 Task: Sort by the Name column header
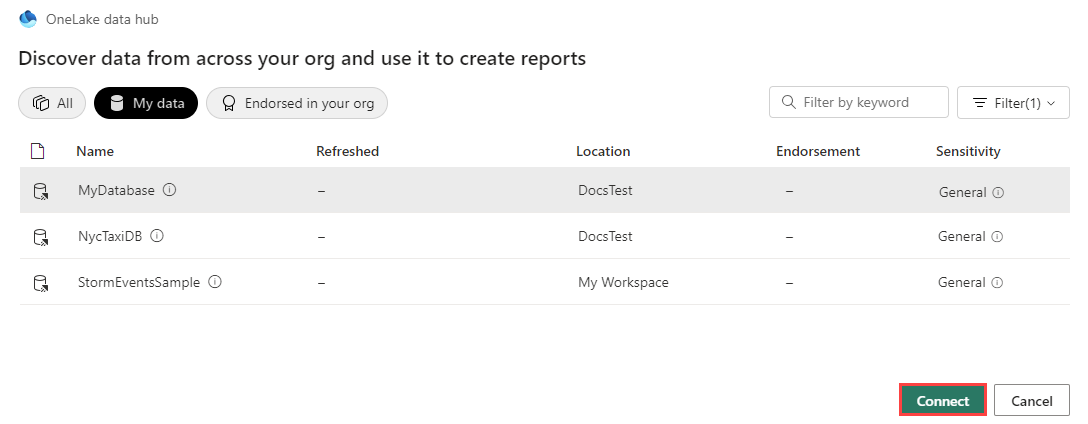click(95, 152)
